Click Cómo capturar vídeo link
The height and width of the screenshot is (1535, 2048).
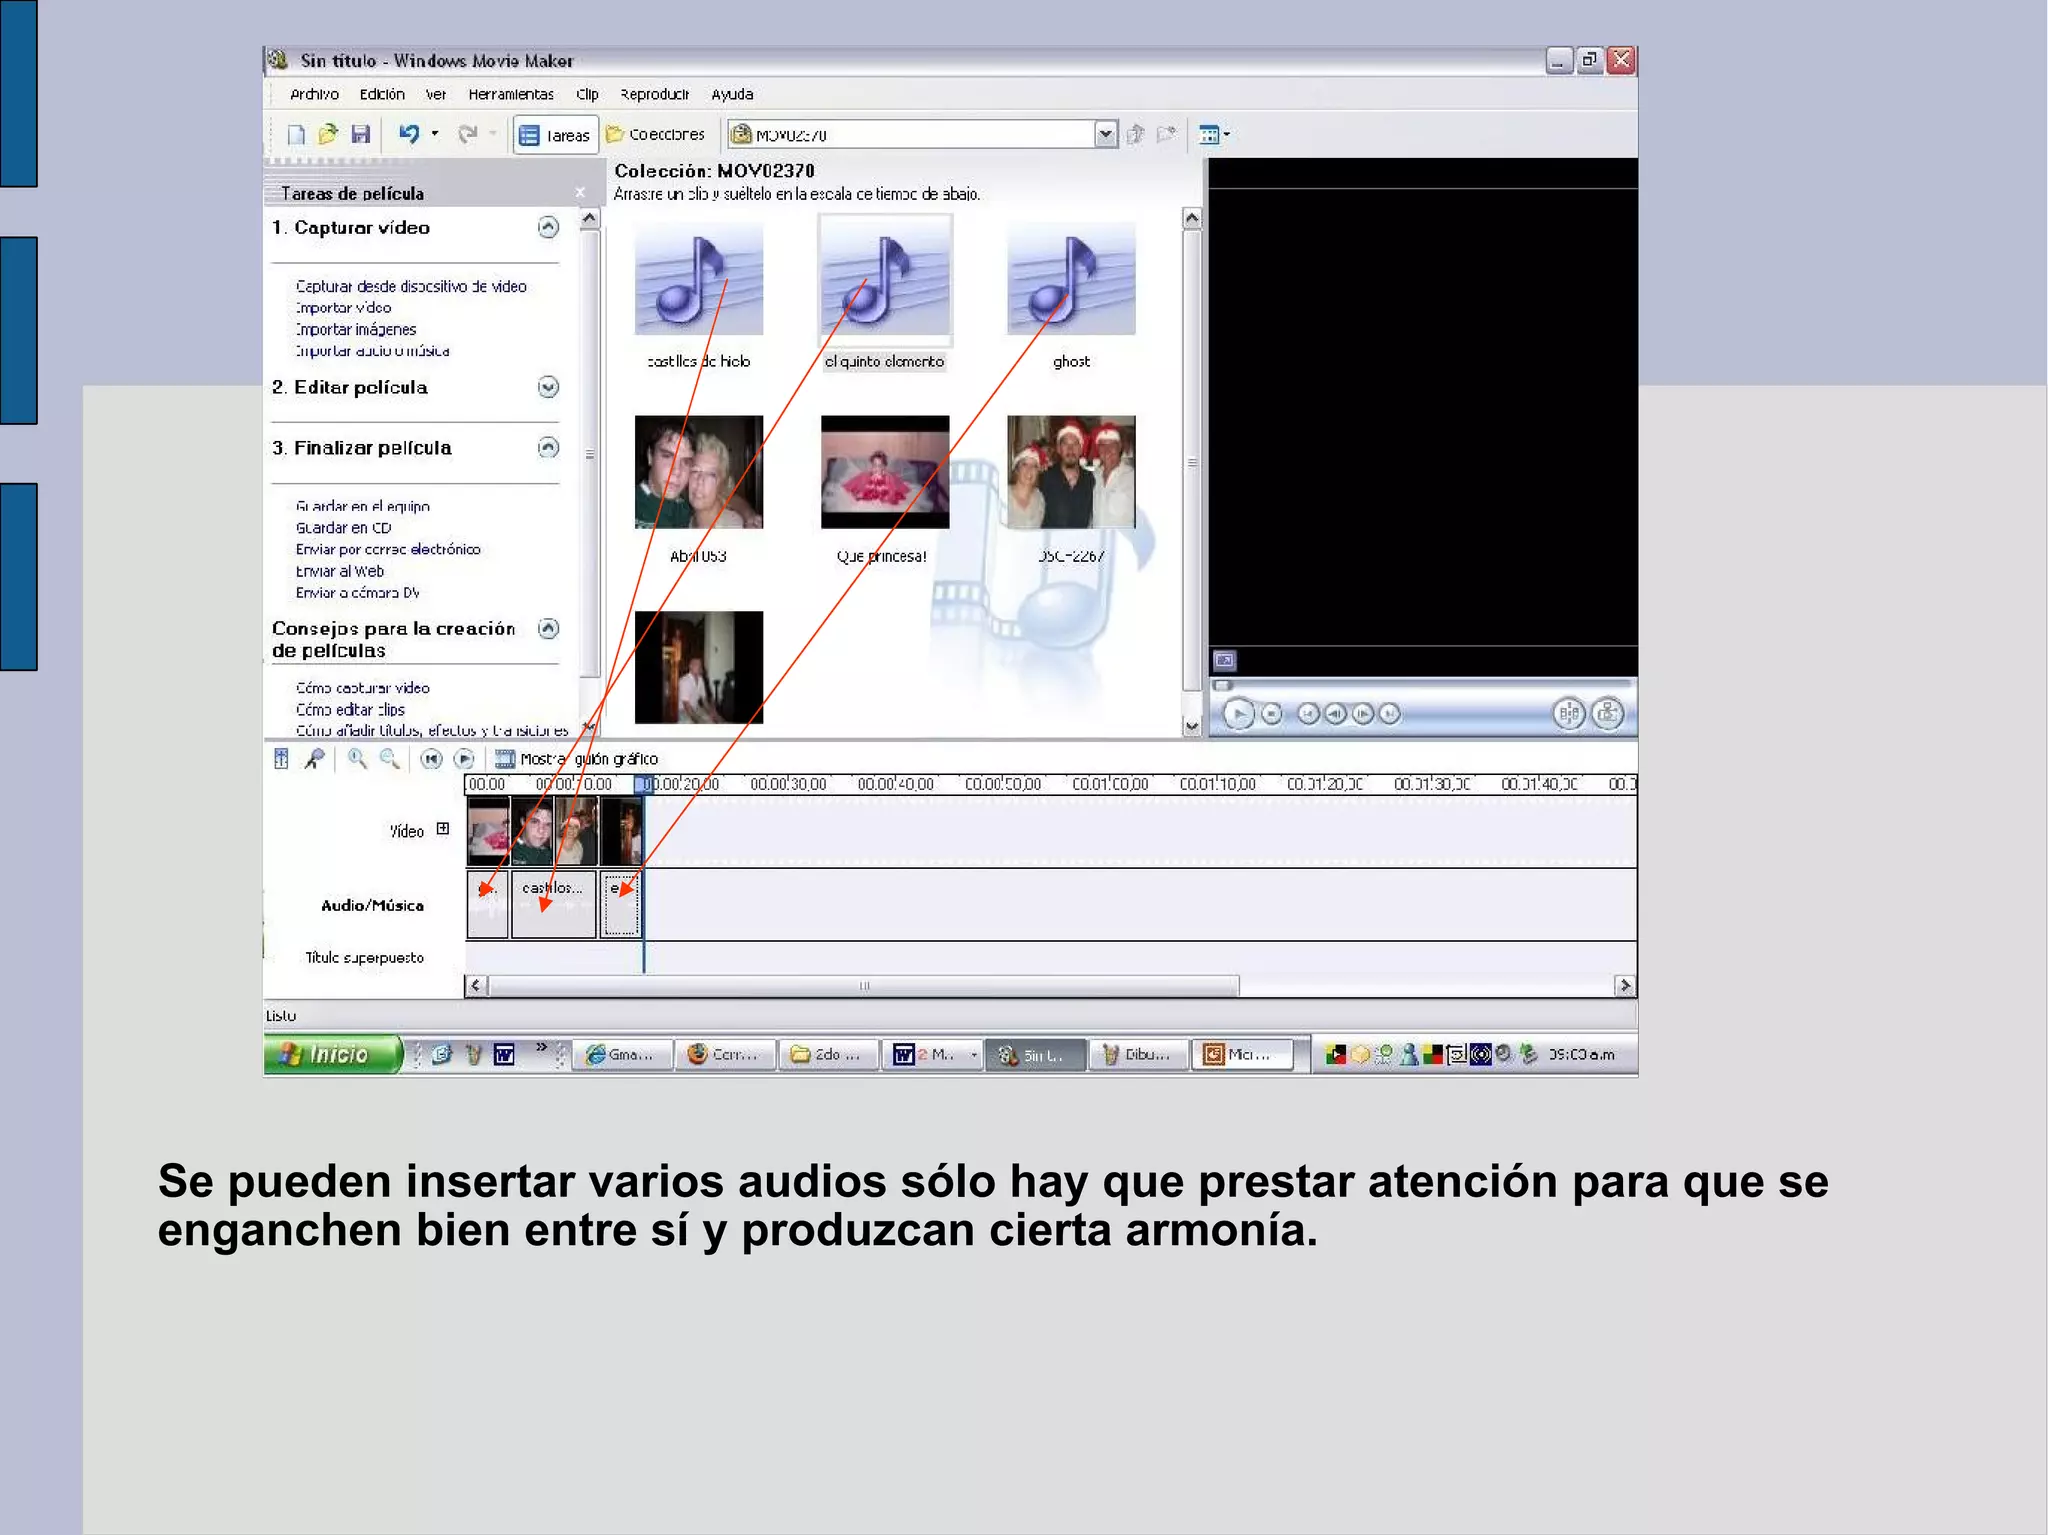[362, 688]
